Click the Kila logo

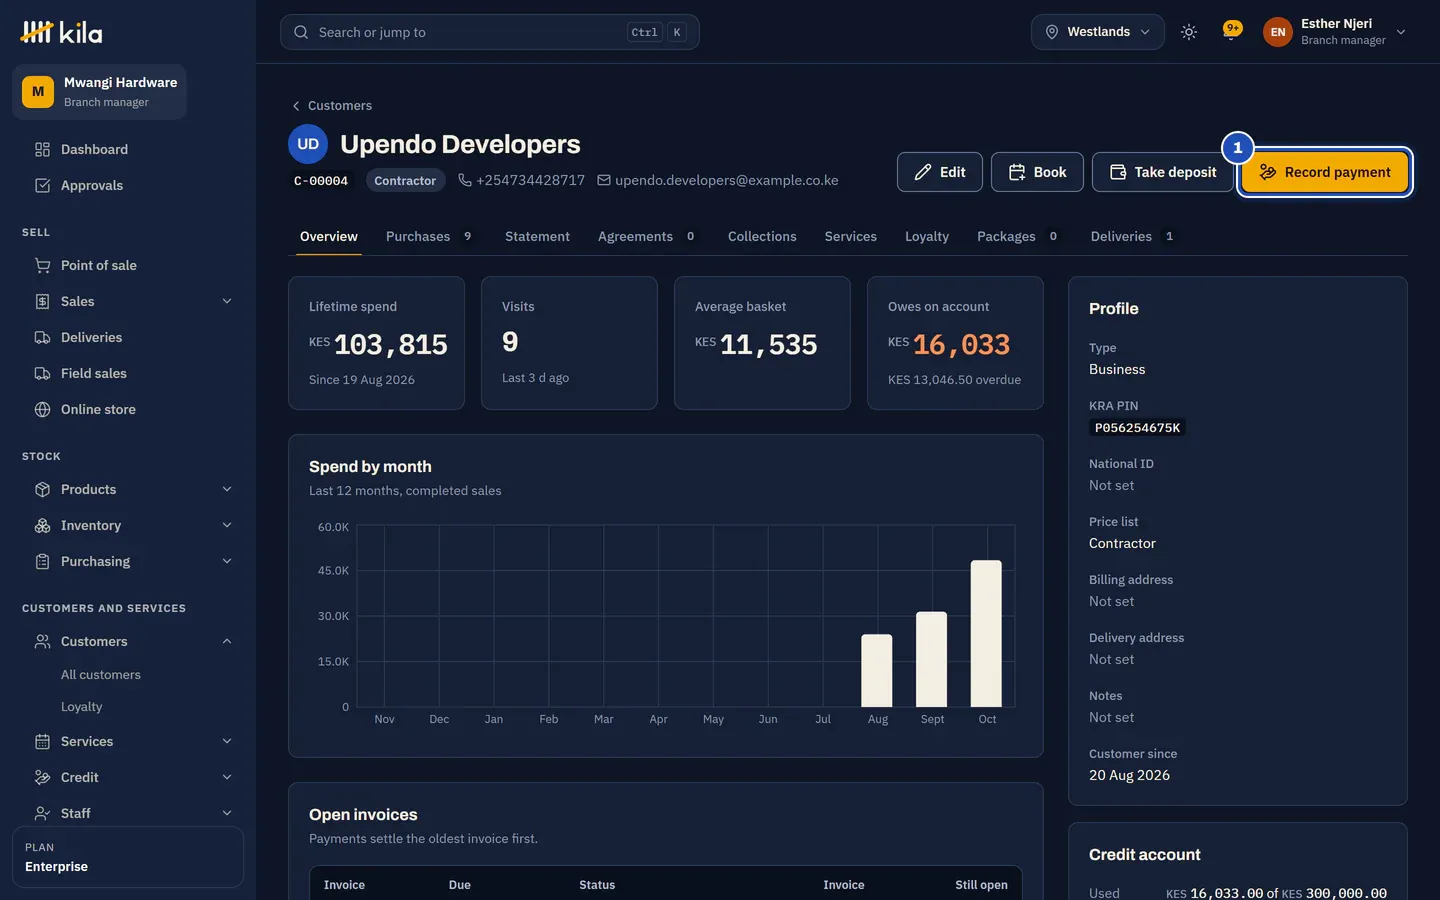(61, 32)
